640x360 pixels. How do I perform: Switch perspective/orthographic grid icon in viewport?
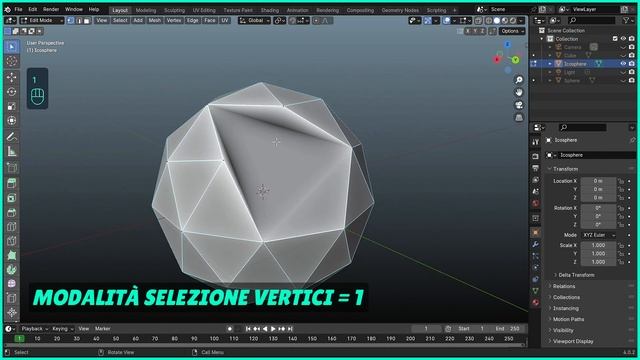coord(519,118)
